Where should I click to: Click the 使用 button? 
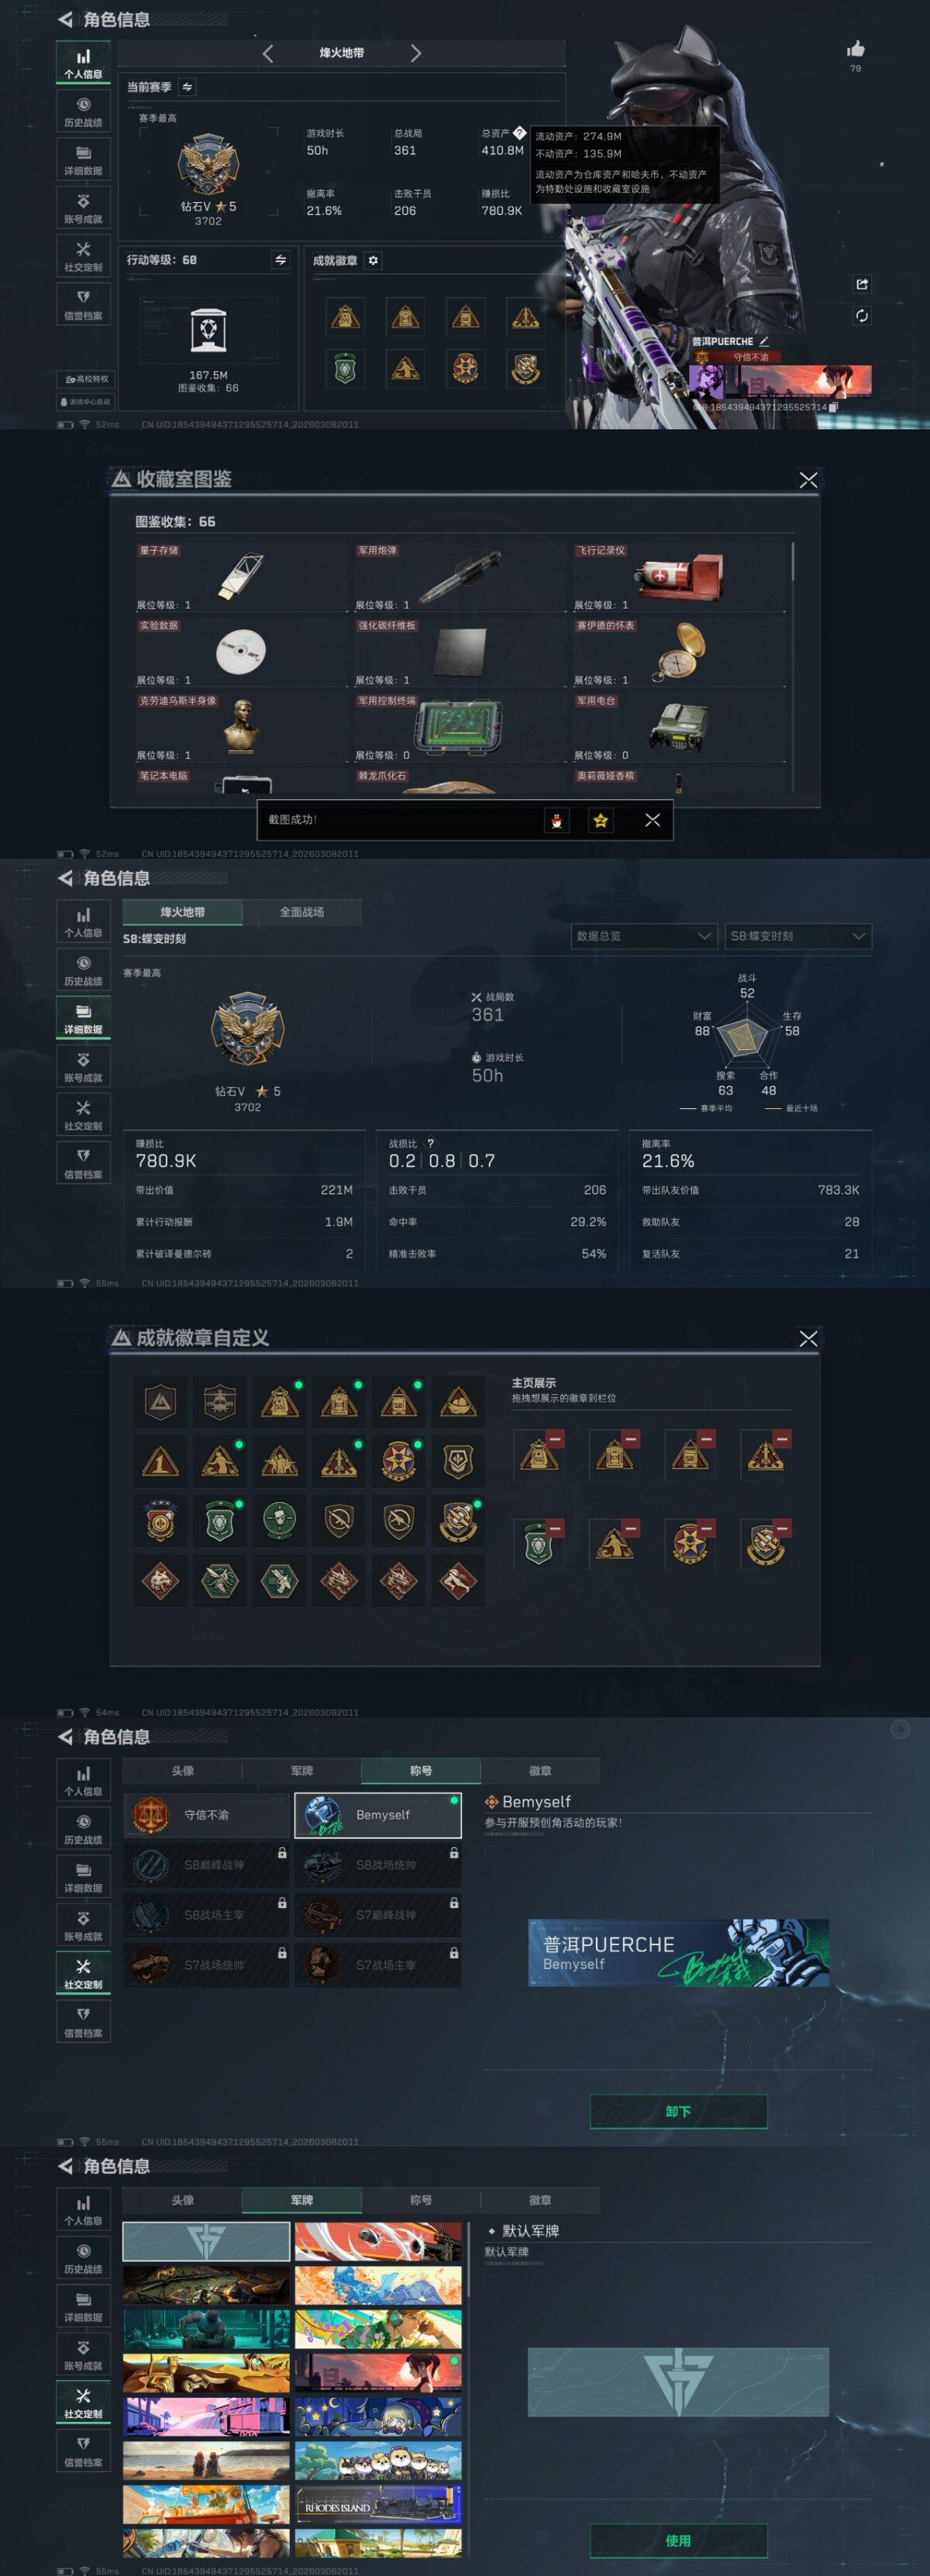[x=679, y=2540]
